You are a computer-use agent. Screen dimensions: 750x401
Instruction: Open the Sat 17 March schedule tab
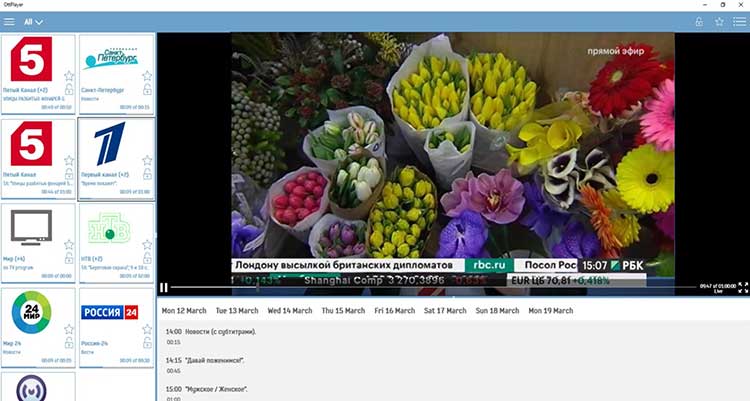tap(445, 311)
